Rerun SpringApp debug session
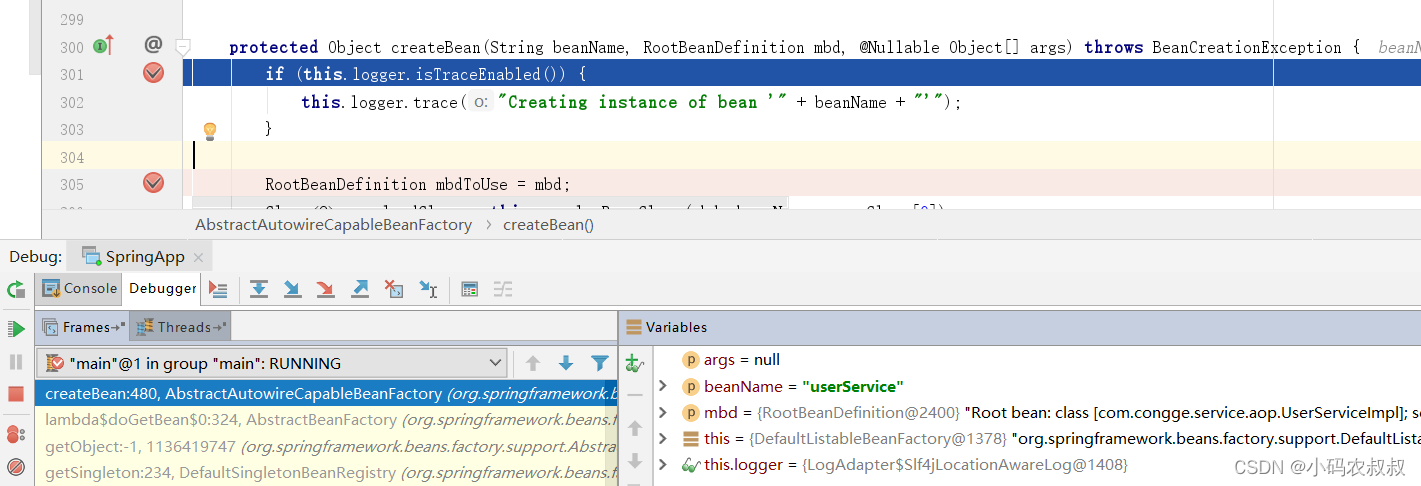1421x486 pixels. 16,289
